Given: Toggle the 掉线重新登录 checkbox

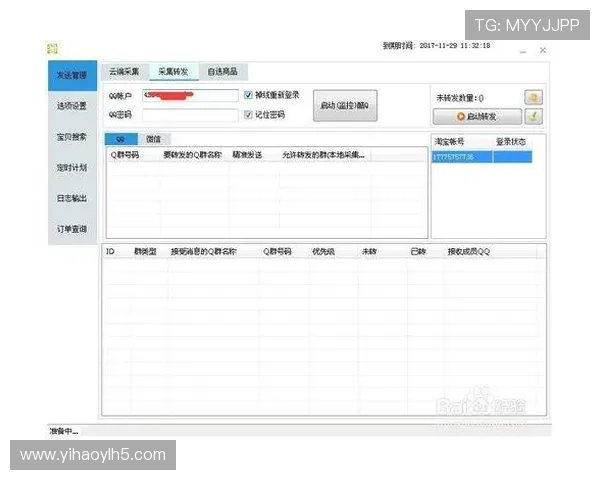Looking at the screenshot, I should [248, 95].
